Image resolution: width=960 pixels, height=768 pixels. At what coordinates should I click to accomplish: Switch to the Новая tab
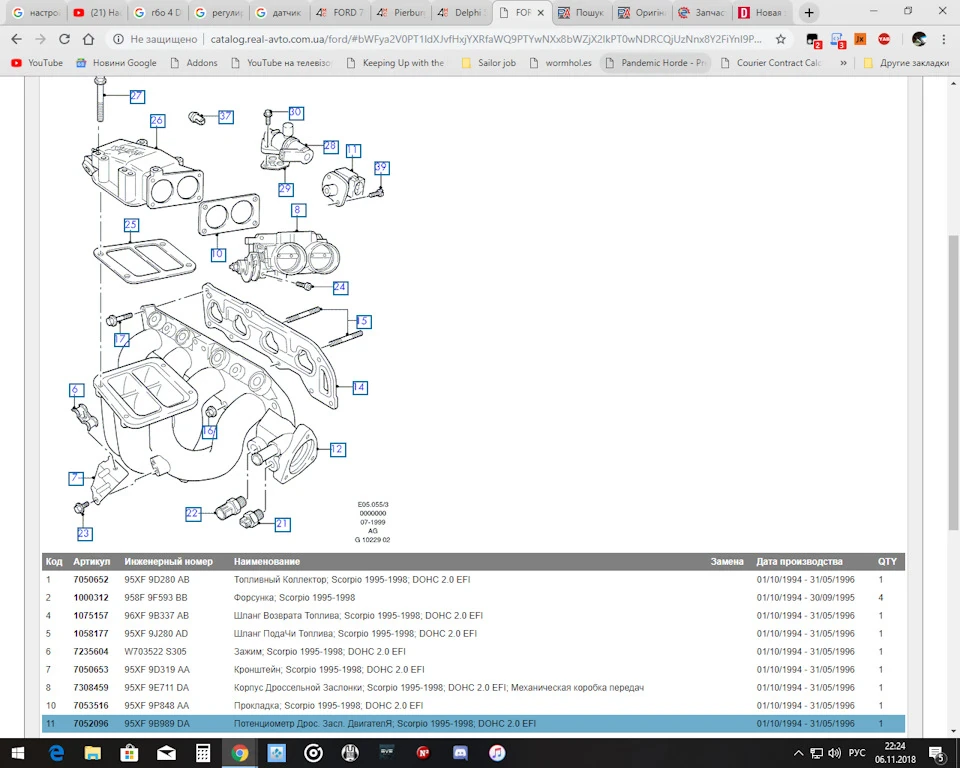[x=762, y=13]
